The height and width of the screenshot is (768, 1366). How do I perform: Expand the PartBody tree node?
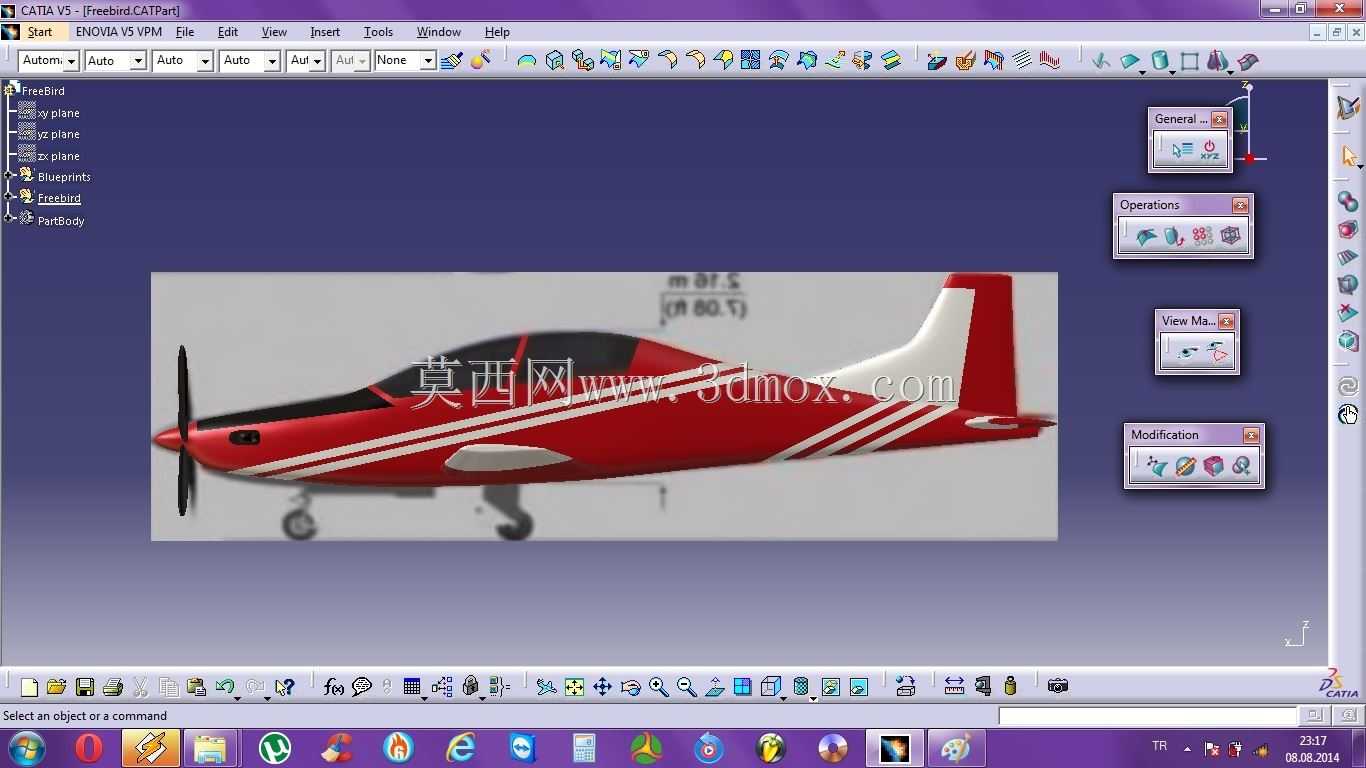[9, 219]
